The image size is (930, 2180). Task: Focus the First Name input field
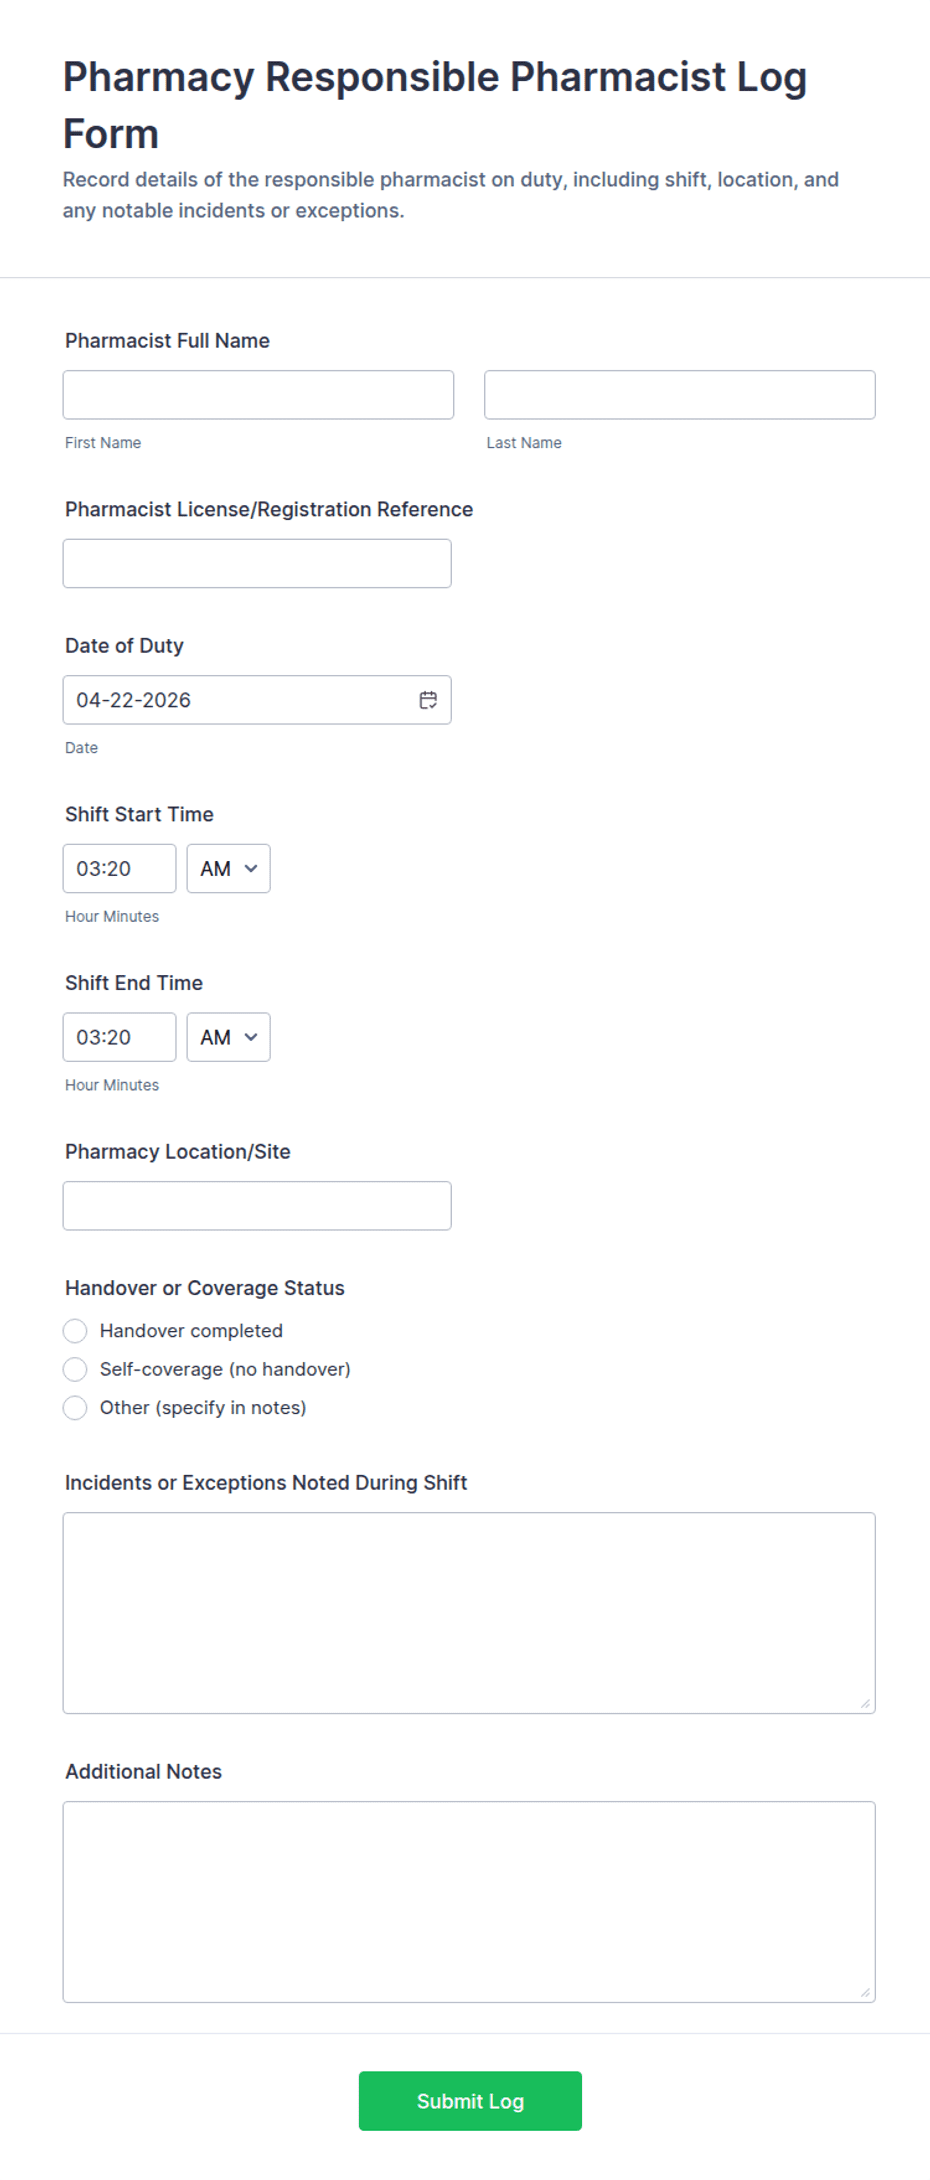coord(258,395)
